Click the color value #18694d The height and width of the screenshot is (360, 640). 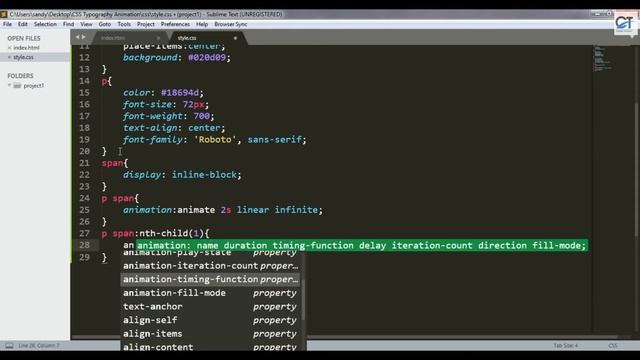(180, 93)
